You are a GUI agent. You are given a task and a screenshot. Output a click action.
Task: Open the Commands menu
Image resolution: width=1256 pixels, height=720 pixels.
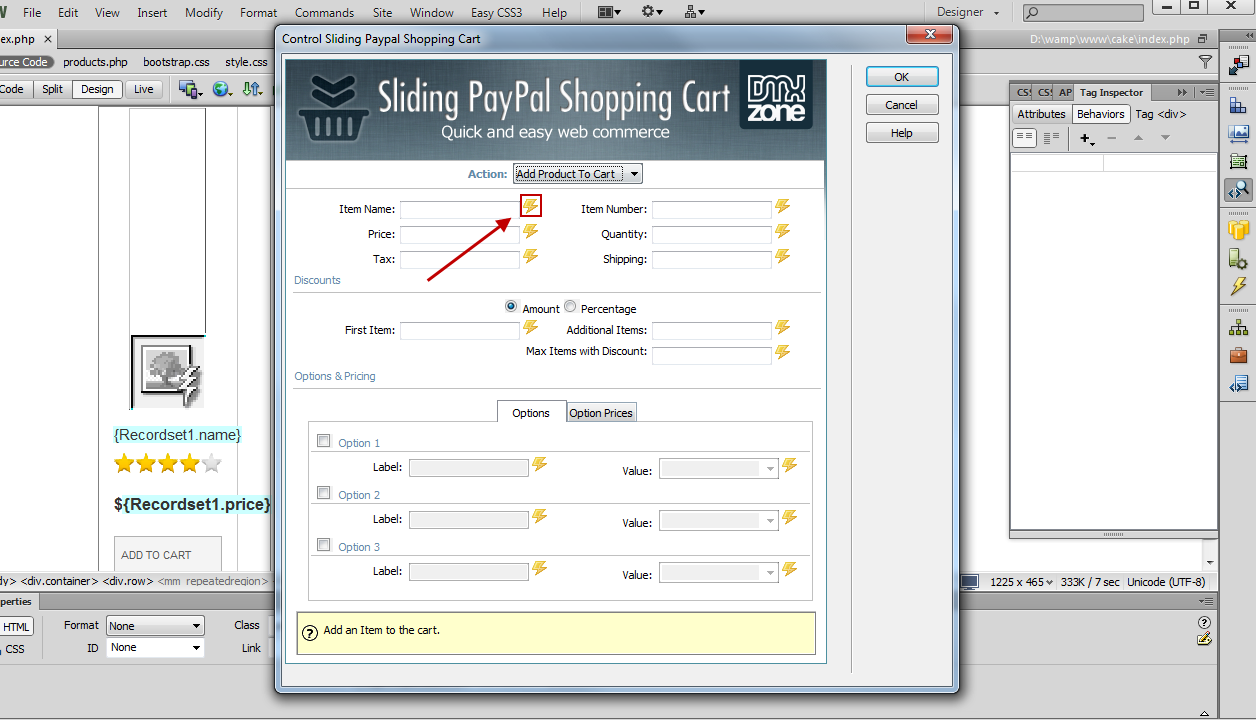coord(324,13)
